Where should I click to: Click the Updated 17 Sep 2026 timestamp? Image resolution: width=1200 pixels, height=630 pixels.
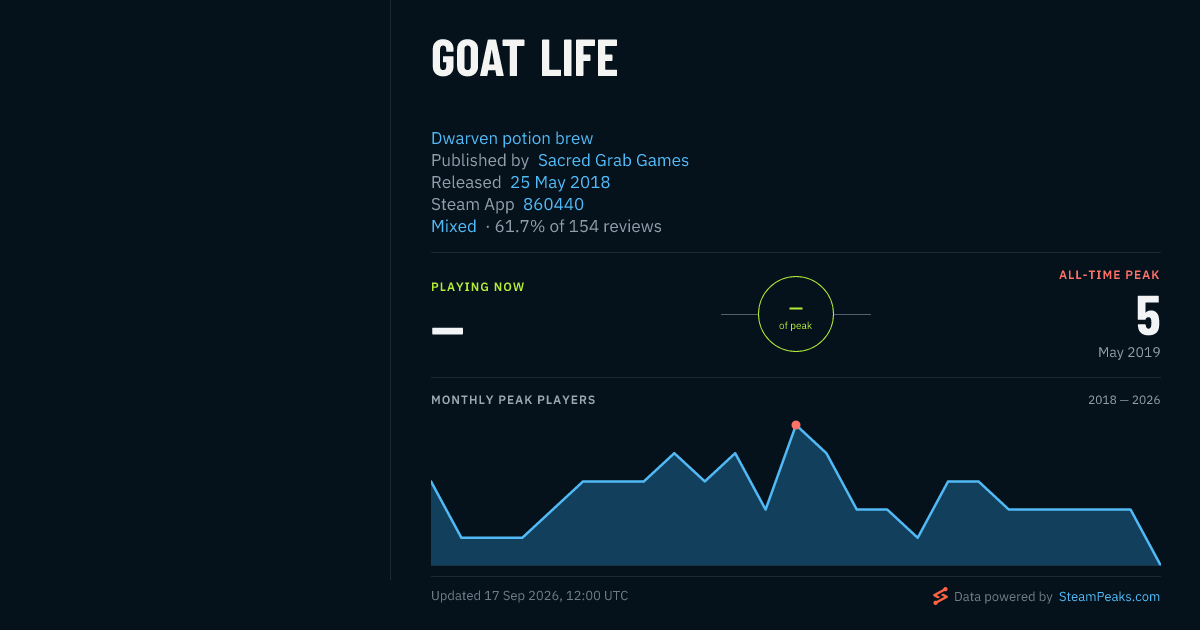530,596
